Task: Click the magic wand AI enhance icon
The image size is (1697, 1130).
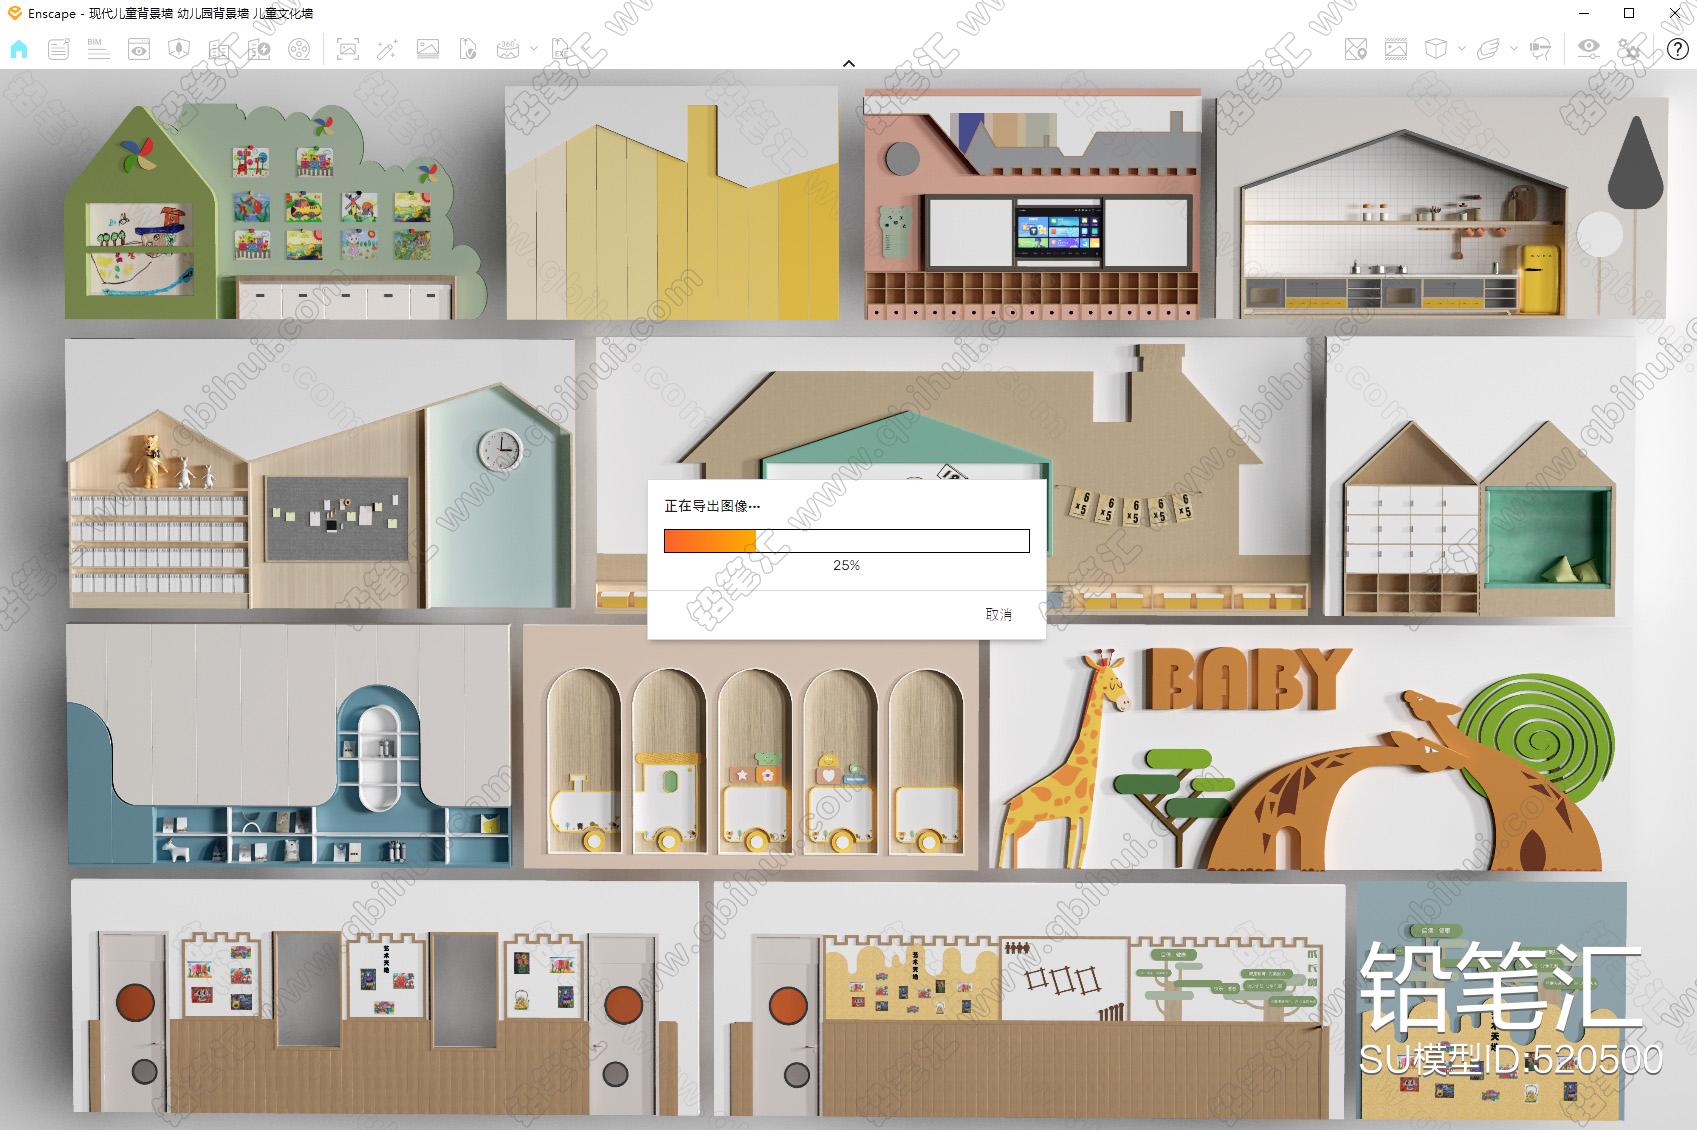Action: [387, 49]
